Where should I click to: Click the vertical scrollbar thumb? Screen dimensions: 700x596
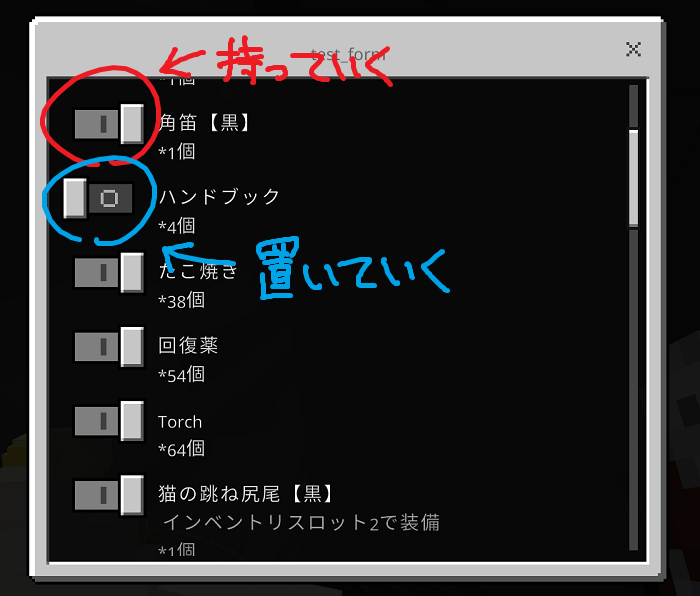point(633,178)
